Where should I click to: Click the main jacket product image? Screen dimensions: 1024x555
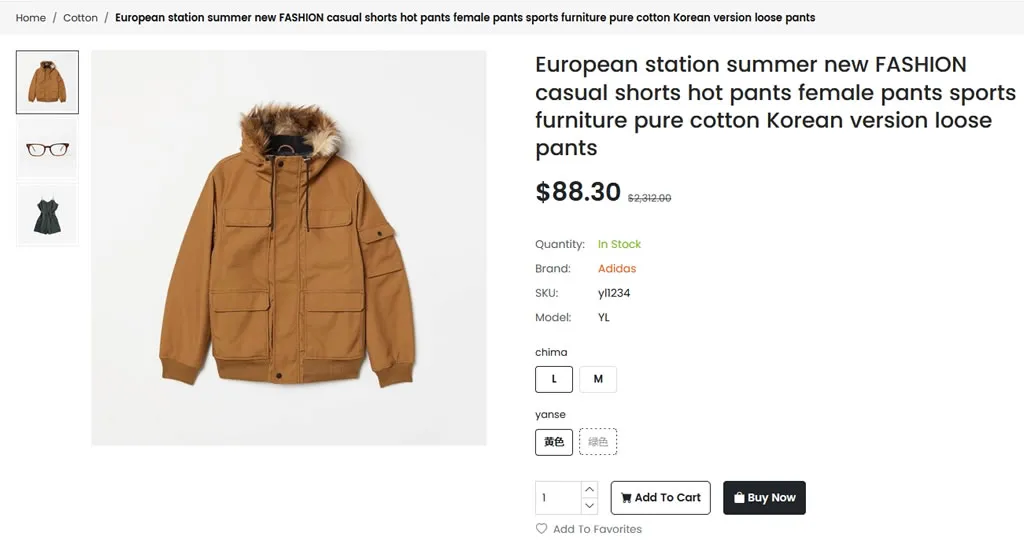[x=289, y=248]
